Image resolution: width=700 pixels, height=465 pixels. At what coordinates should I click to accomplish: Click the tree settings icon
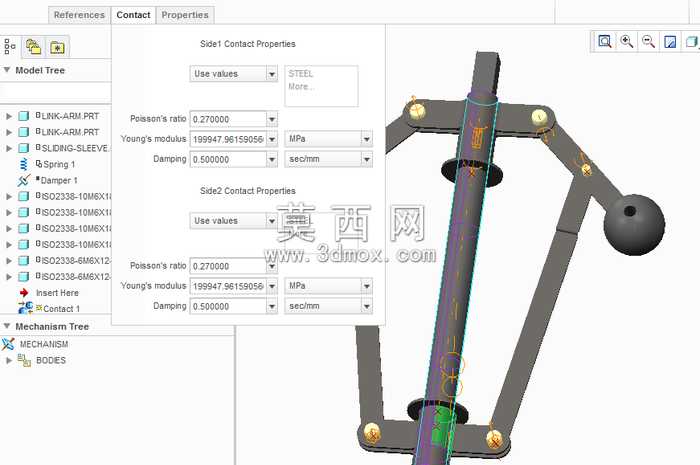(x=9, y=46)
